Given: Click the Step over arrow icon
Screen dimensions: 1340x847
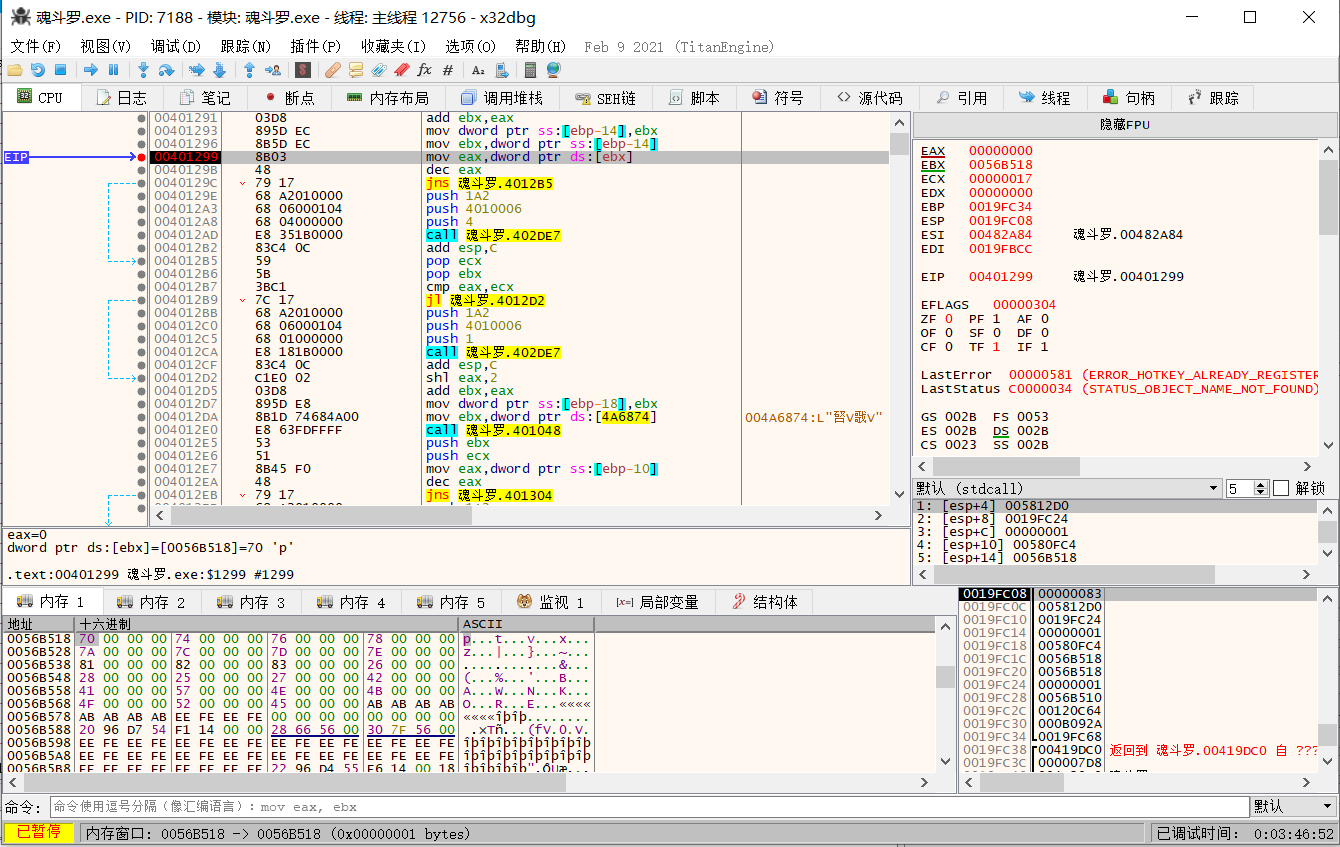Looking at the screenshot, I should pos(166,70).
